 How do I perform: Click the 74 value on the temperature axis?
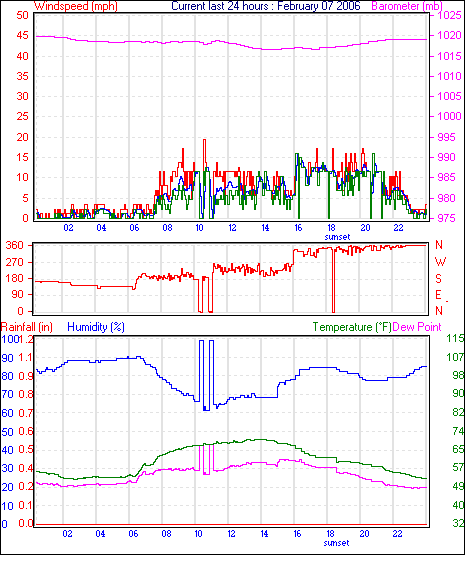pyautogui.click(x=458, y=431)
